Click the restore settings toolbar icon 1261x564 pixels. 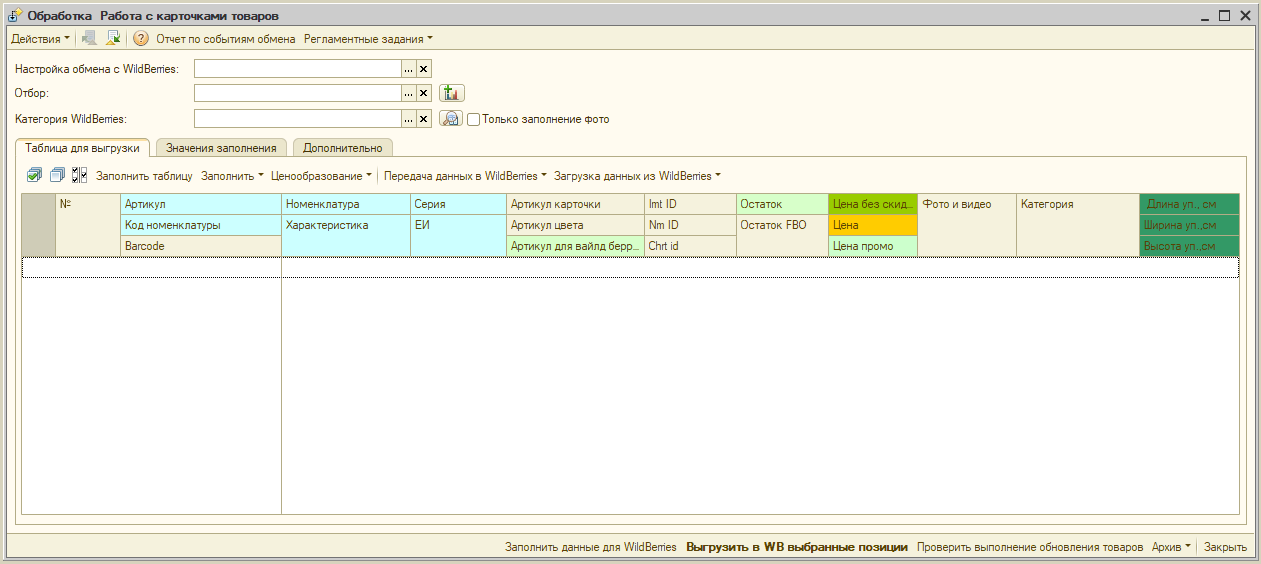tap(89, 39)
